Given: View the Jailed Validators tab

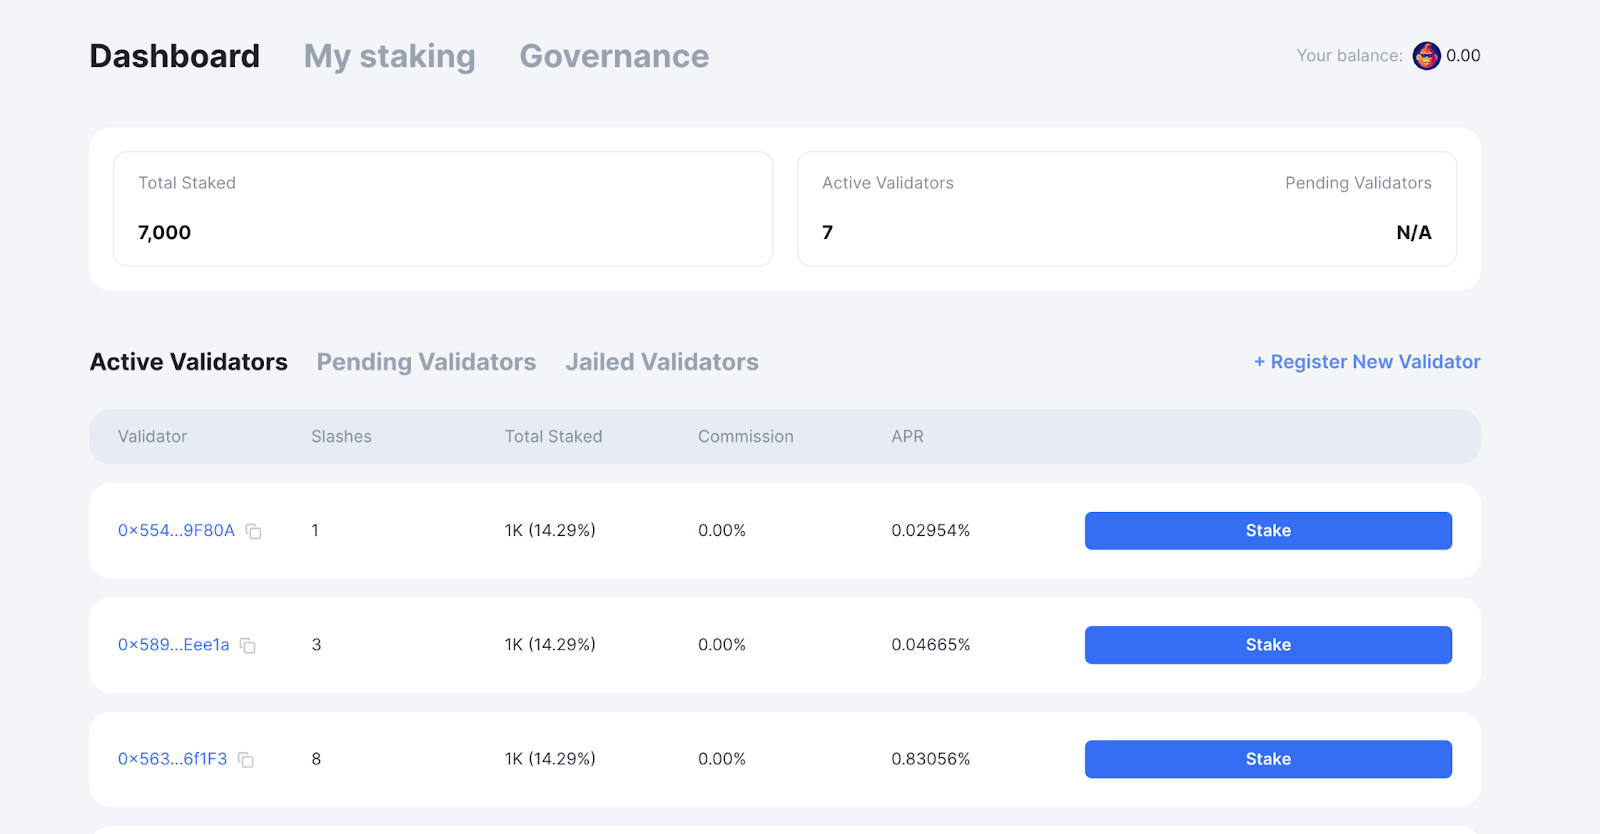Looking at the screenshot, I should click(662, 362).
